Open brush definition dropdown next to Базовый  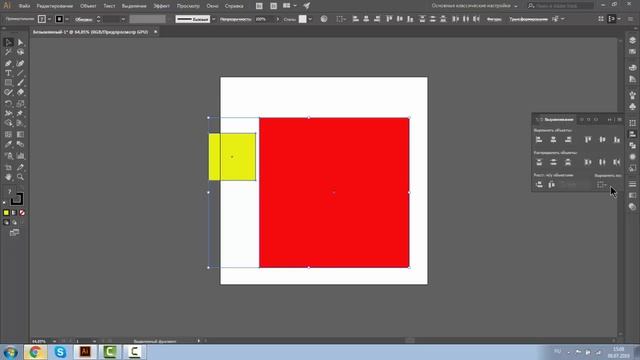pyautogui.click(x=213, y=19)
